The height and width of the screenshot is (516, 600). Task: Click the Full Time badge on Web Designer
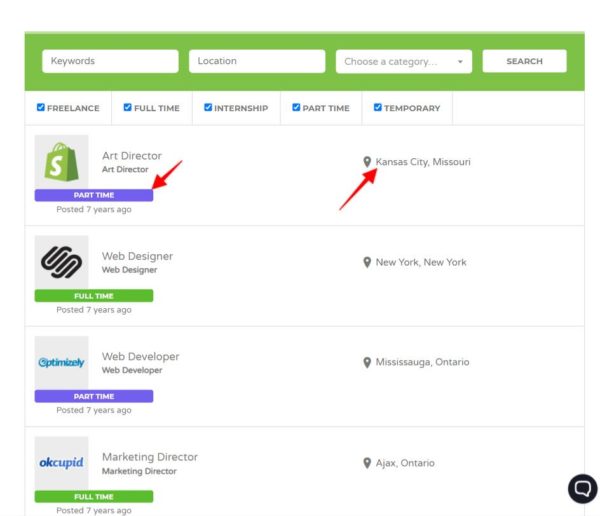(x=94, y=296)
